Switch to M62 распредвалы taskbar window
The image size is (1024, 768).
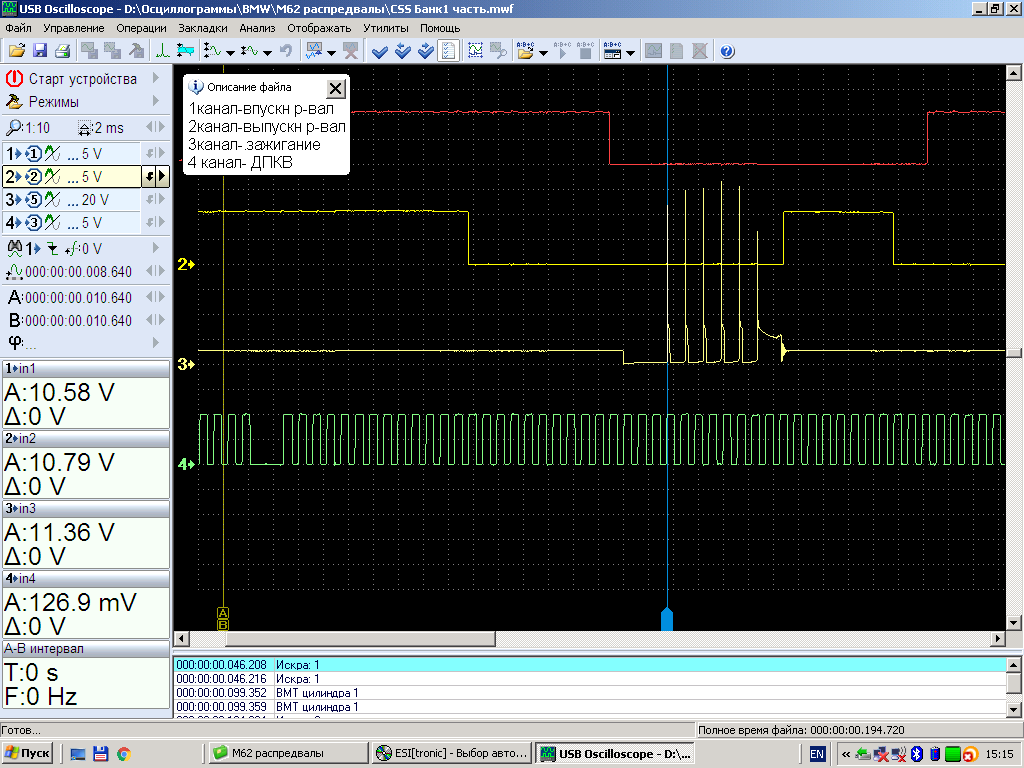pos(290,754)
